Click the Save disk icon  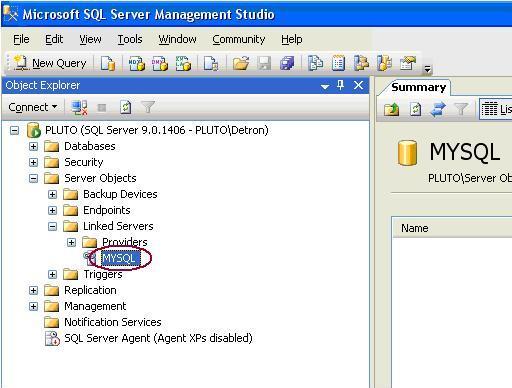(264, 63)
